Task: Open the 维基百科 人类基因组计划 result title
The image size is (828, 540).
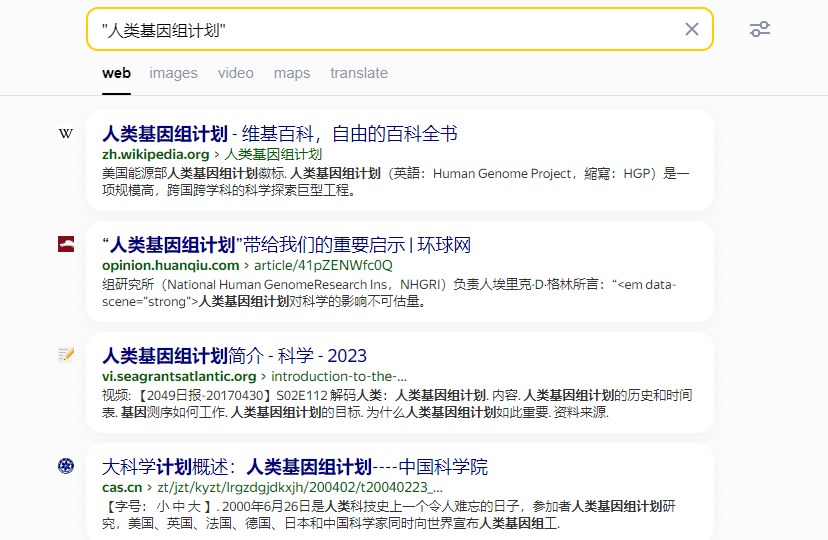Action: coord(280,134)
